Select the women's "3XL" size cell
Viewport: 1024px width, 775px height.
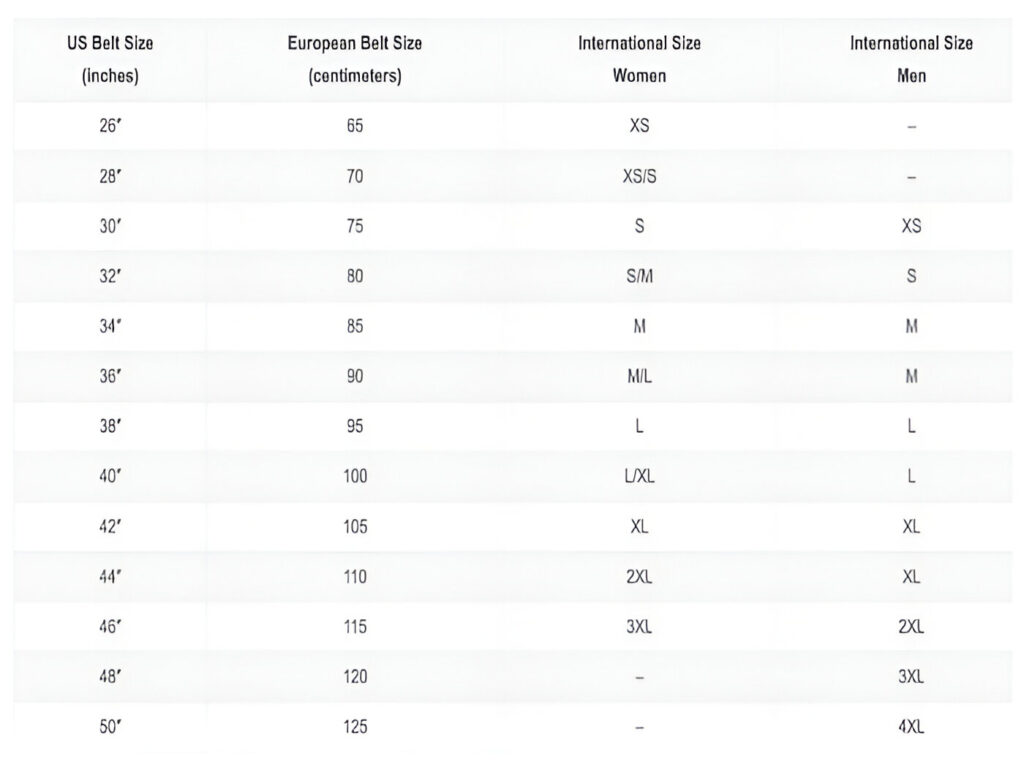639,627
